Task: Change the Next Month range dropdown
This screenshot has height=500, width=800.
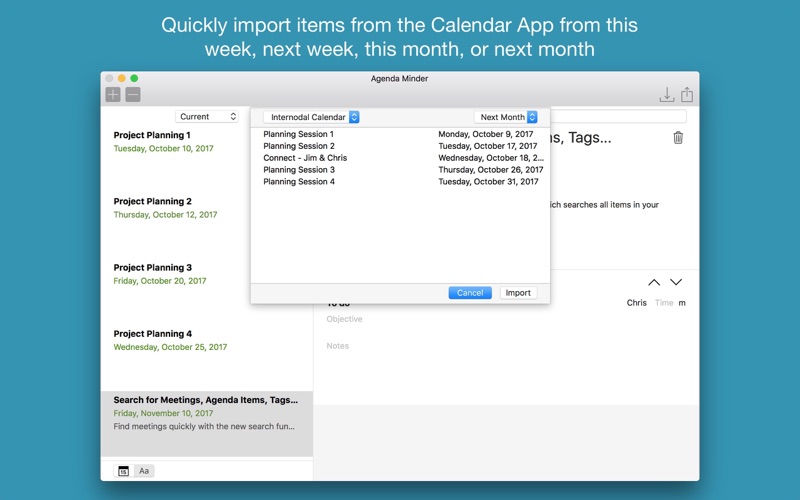Action: tap(506, 117)
